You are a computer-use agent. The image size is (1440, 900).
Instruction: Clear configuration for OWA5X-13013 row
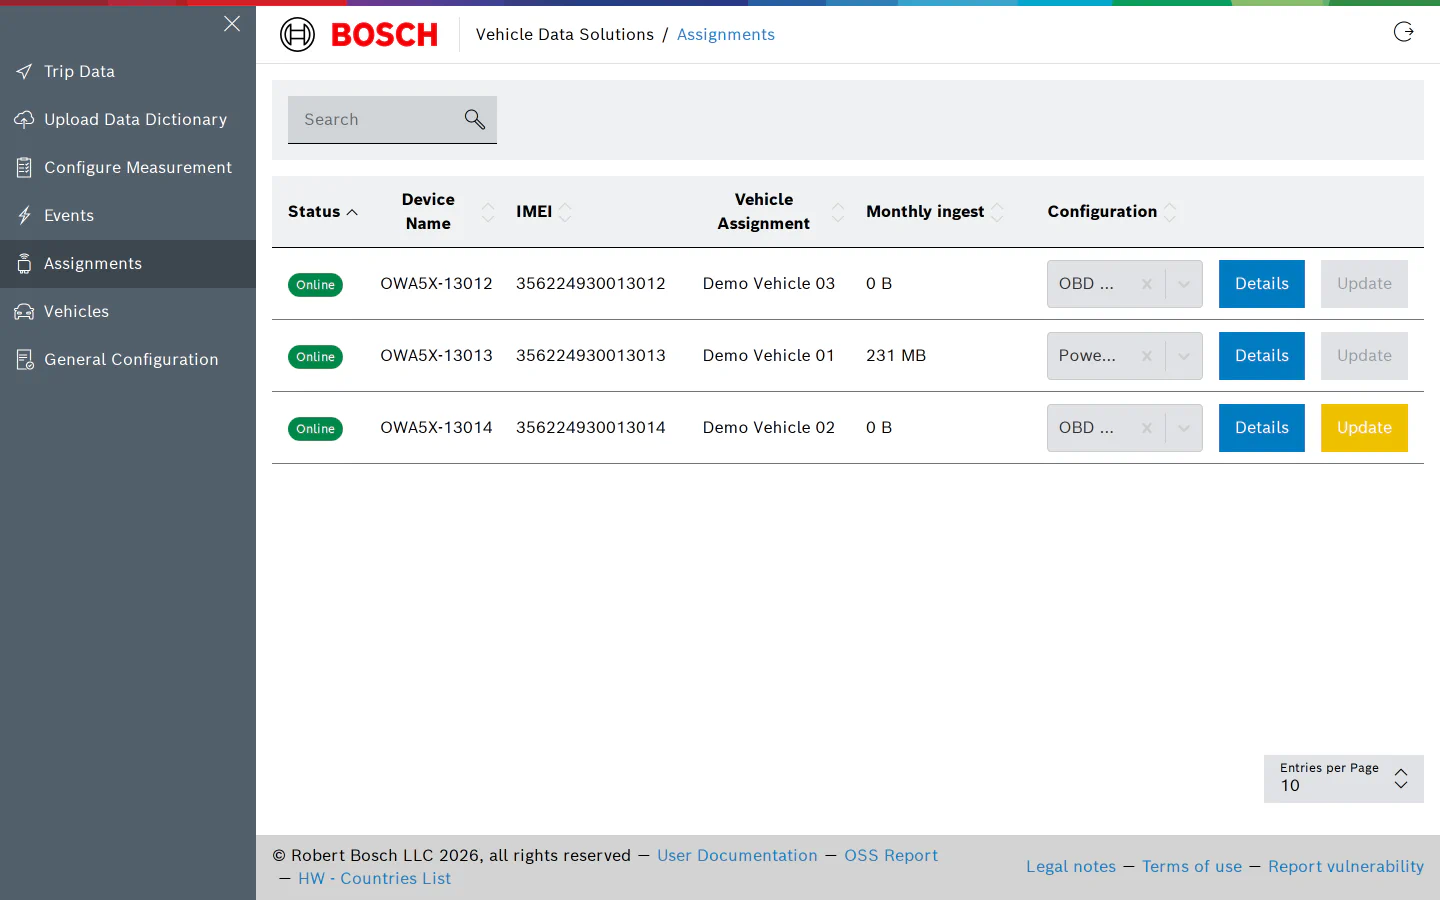pos(1147,356)
